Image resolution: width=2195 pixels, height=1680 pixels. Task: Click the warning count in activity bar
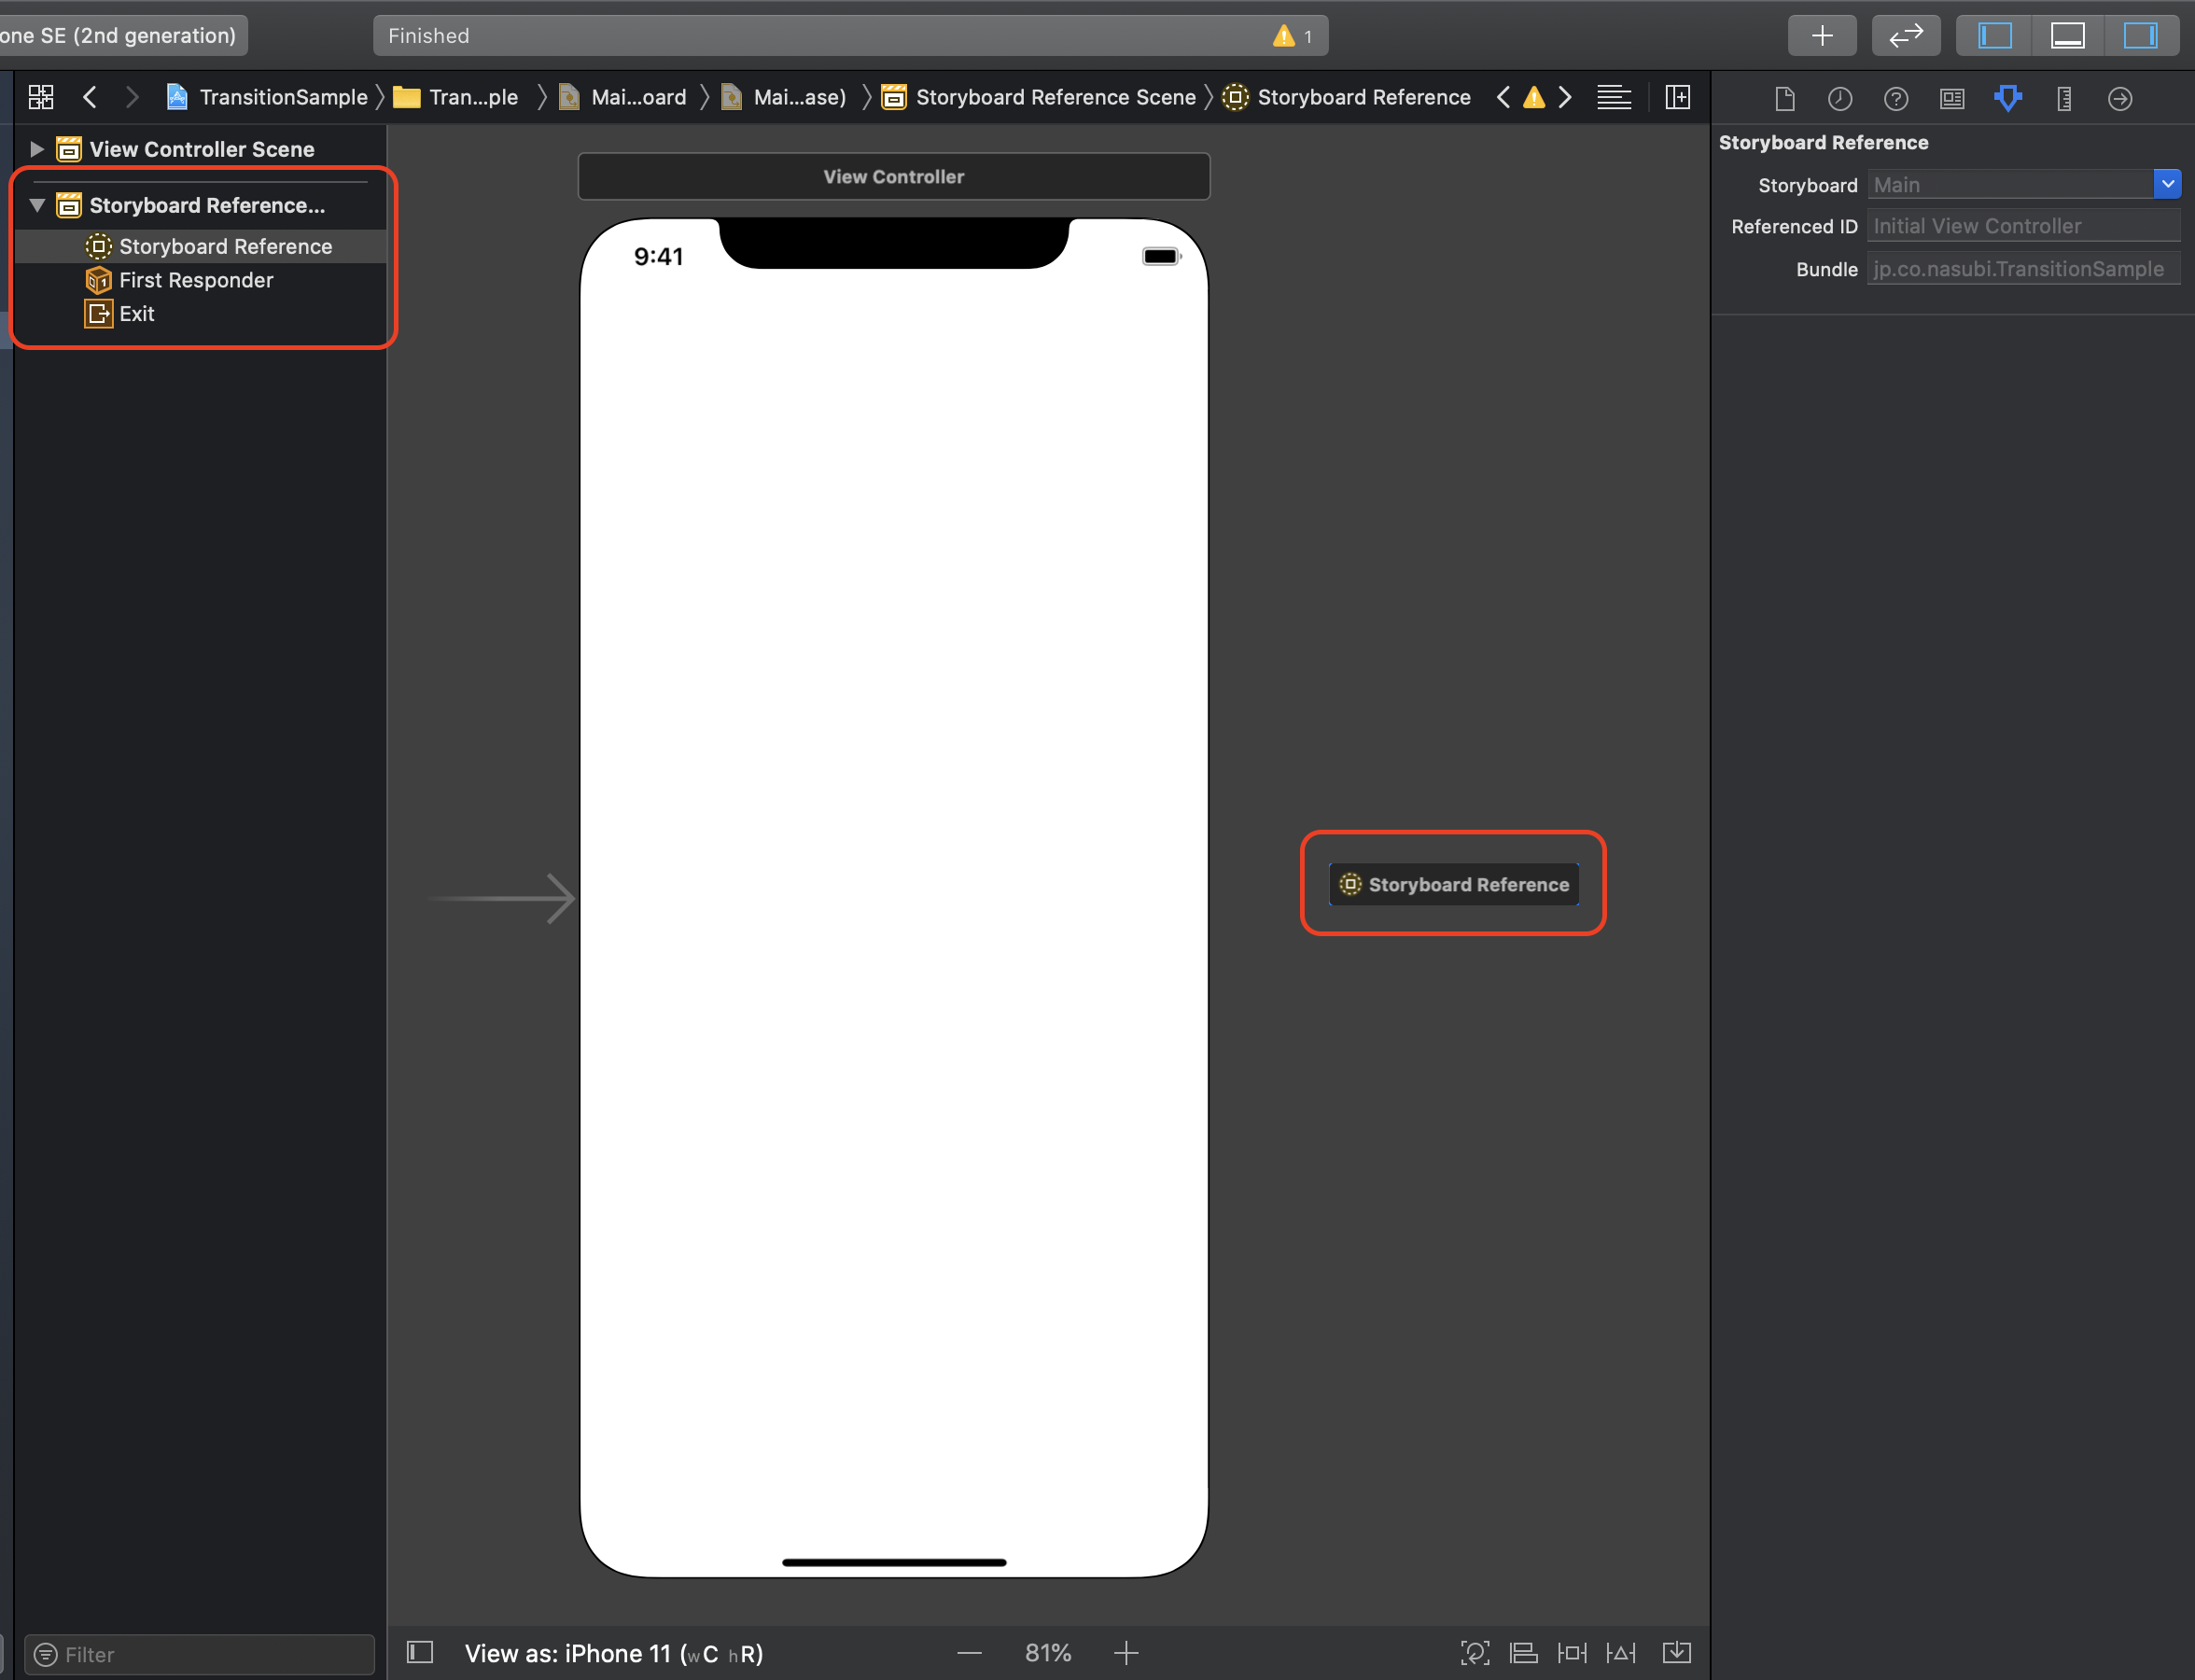point(1294,36)
